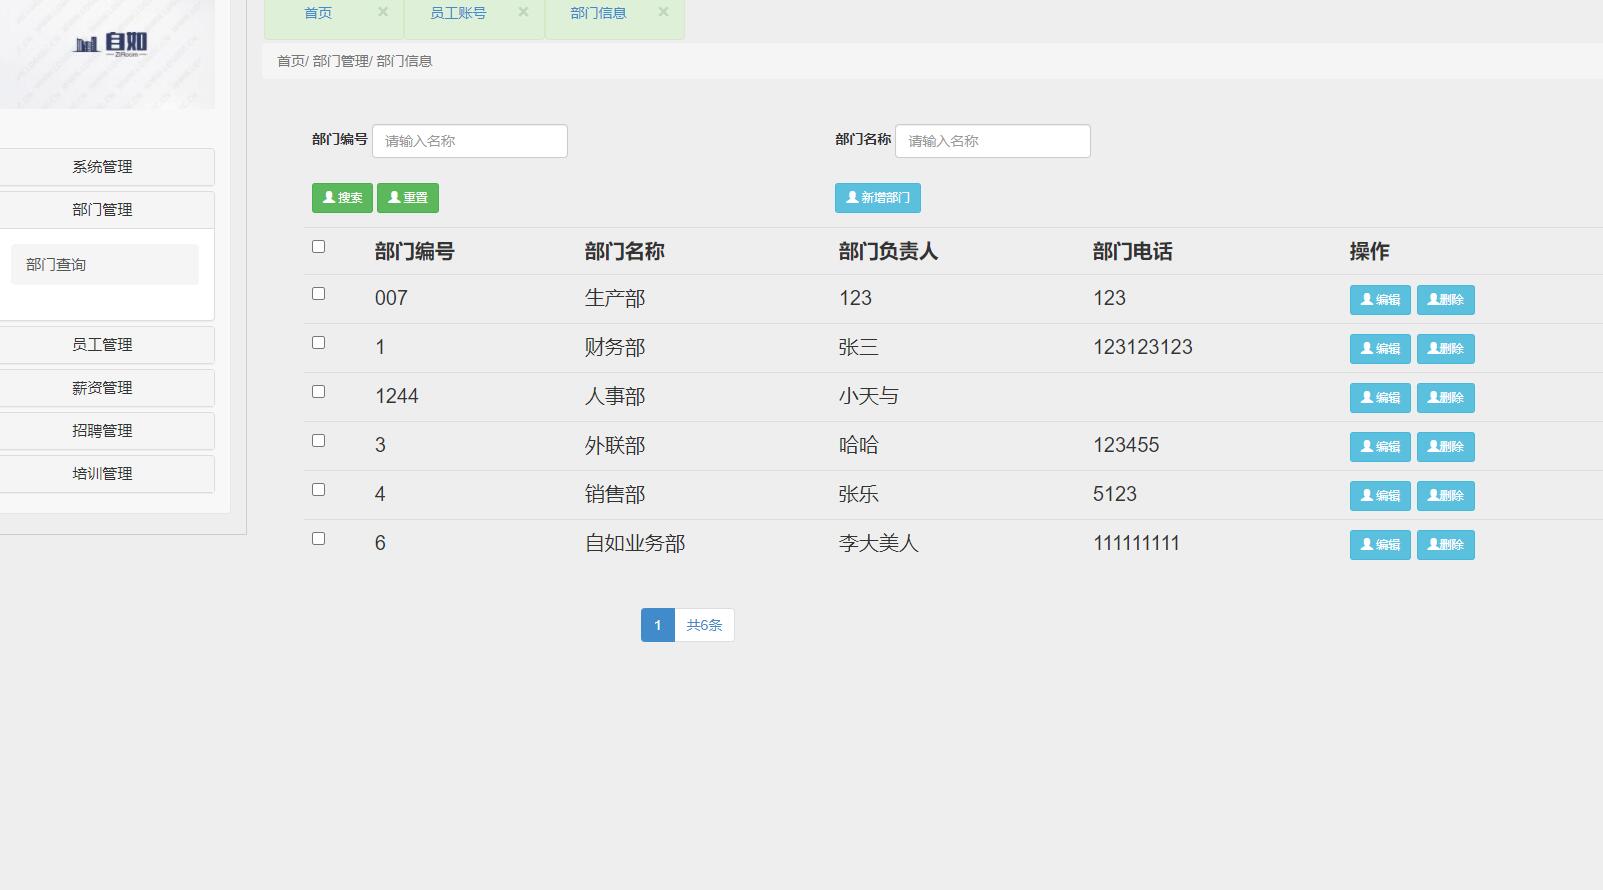The height and width of the screenshot is (890, 1603).
Task: Select phone number 111111111 cell
Action: pyautogui.click(x=1137, y=544)
